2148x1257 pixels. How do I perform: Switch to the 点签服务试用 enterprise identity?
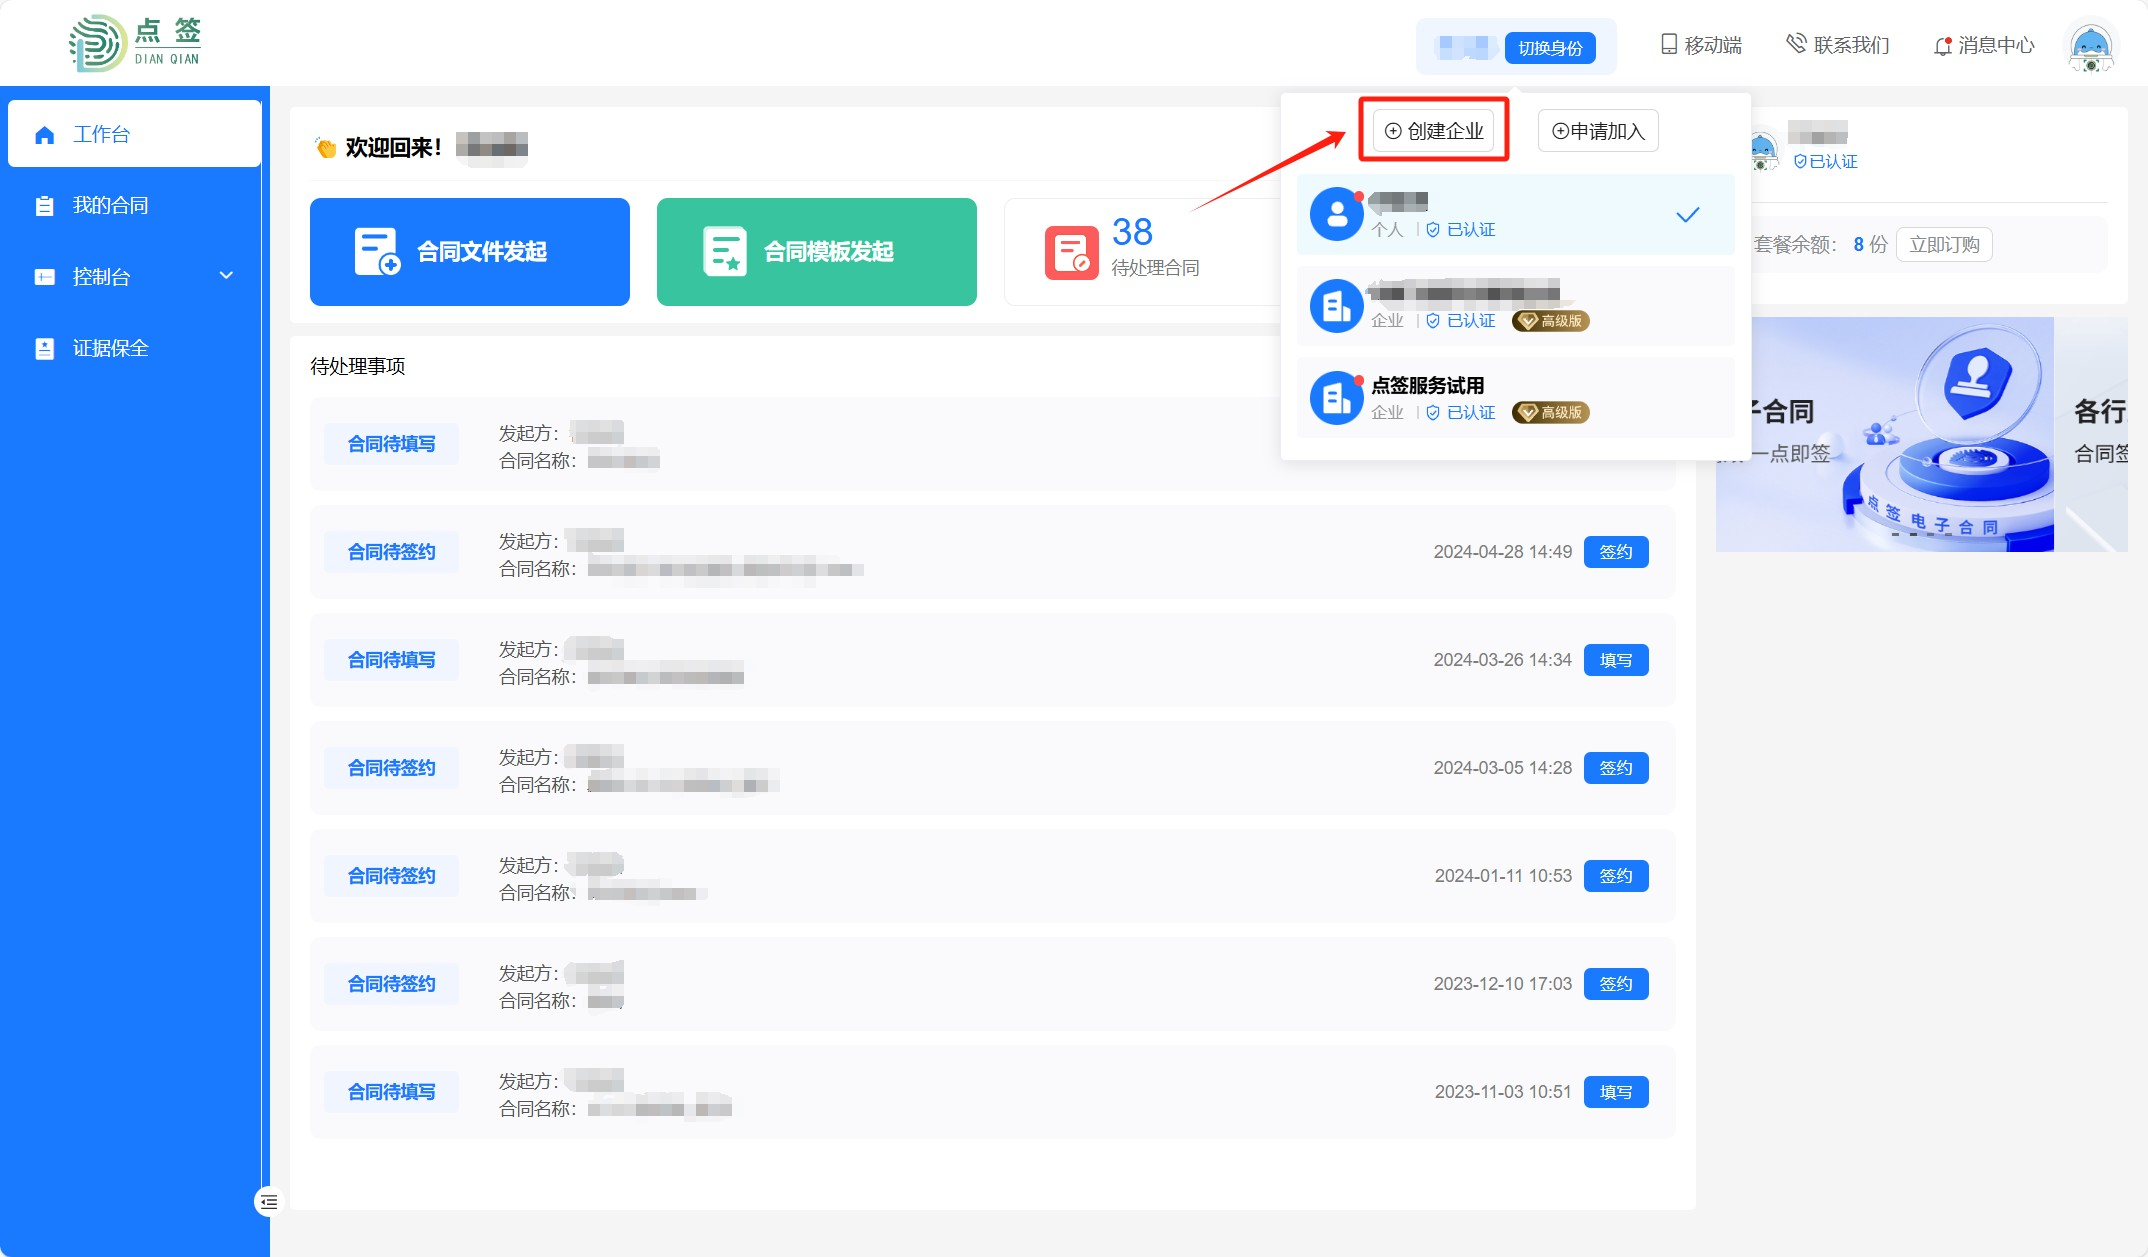click(1515, 398)
